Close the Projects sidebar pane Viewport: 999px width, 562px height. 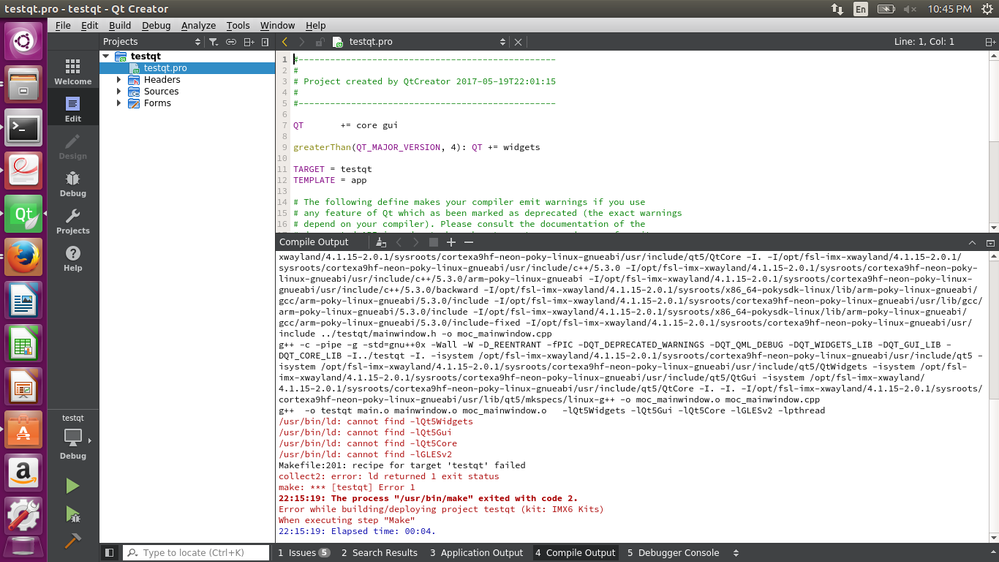pyautogui.click(x=265, y=42)
